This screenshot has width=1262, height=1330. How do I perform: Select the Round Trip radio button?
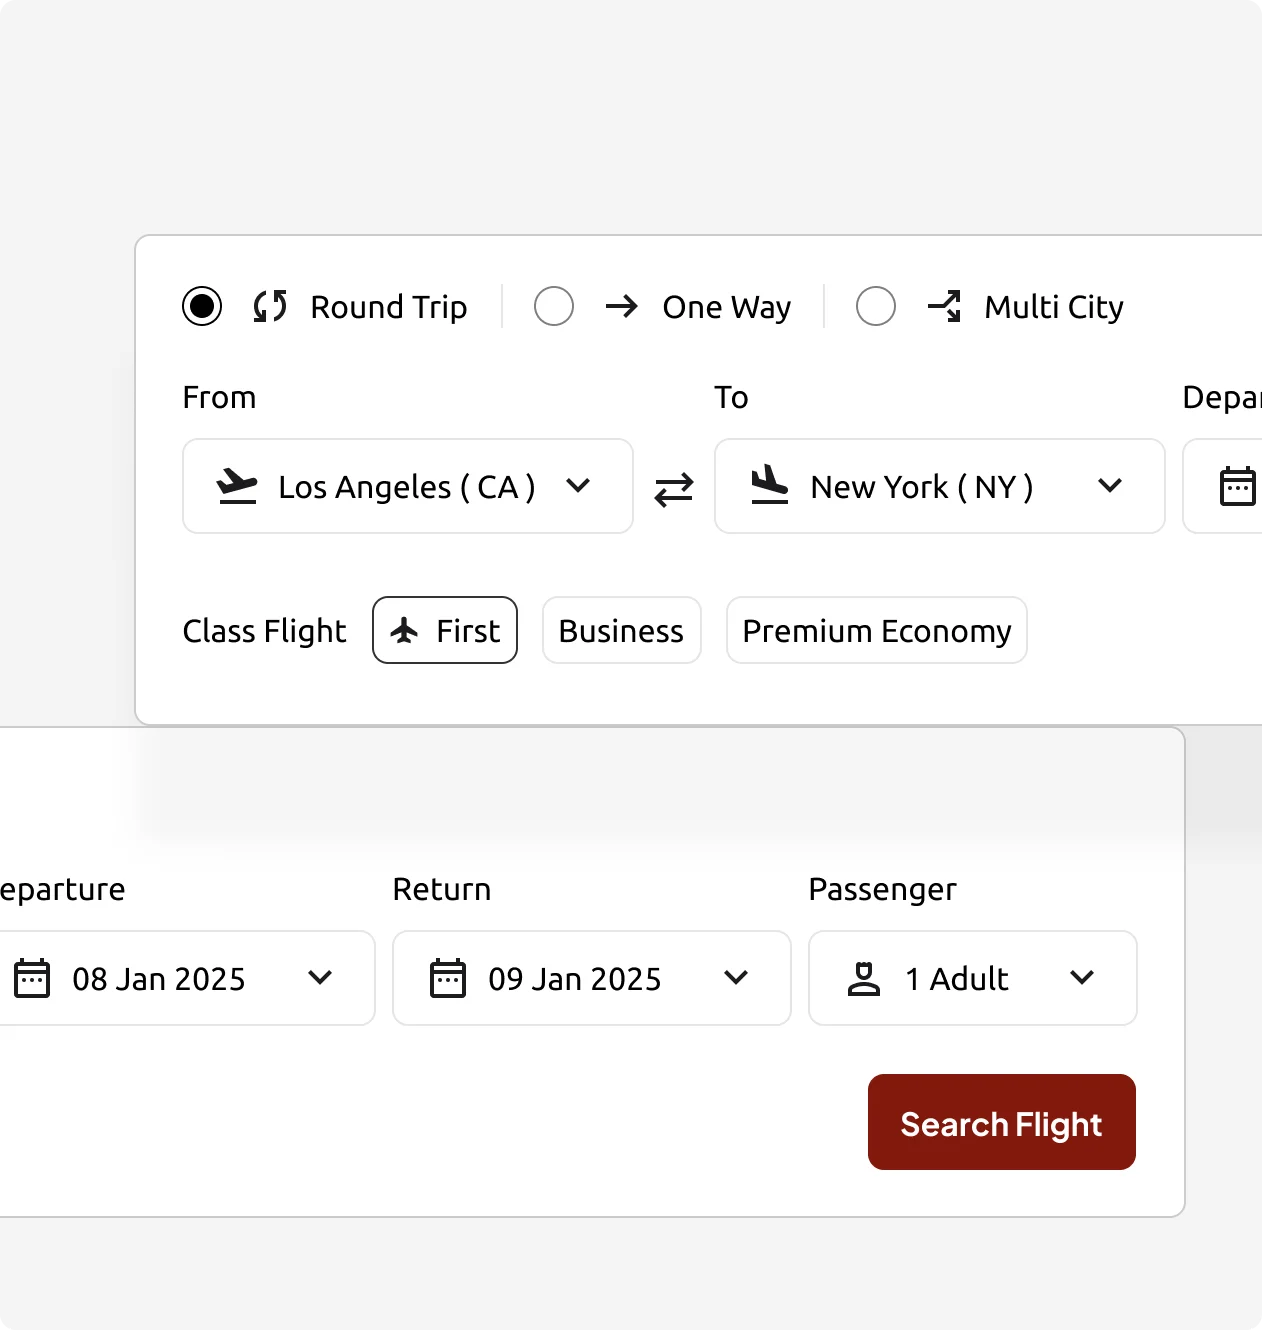coord(202,306)
